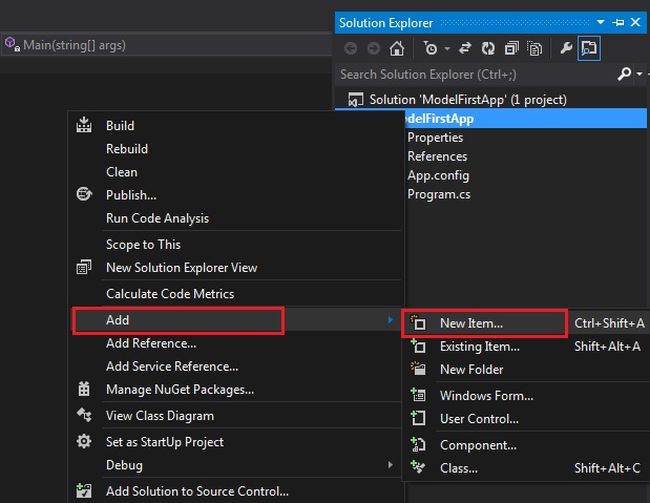The image size is (650, 503).
Task: Toggle the Show All Files button
Action: [x=535, y=48]
